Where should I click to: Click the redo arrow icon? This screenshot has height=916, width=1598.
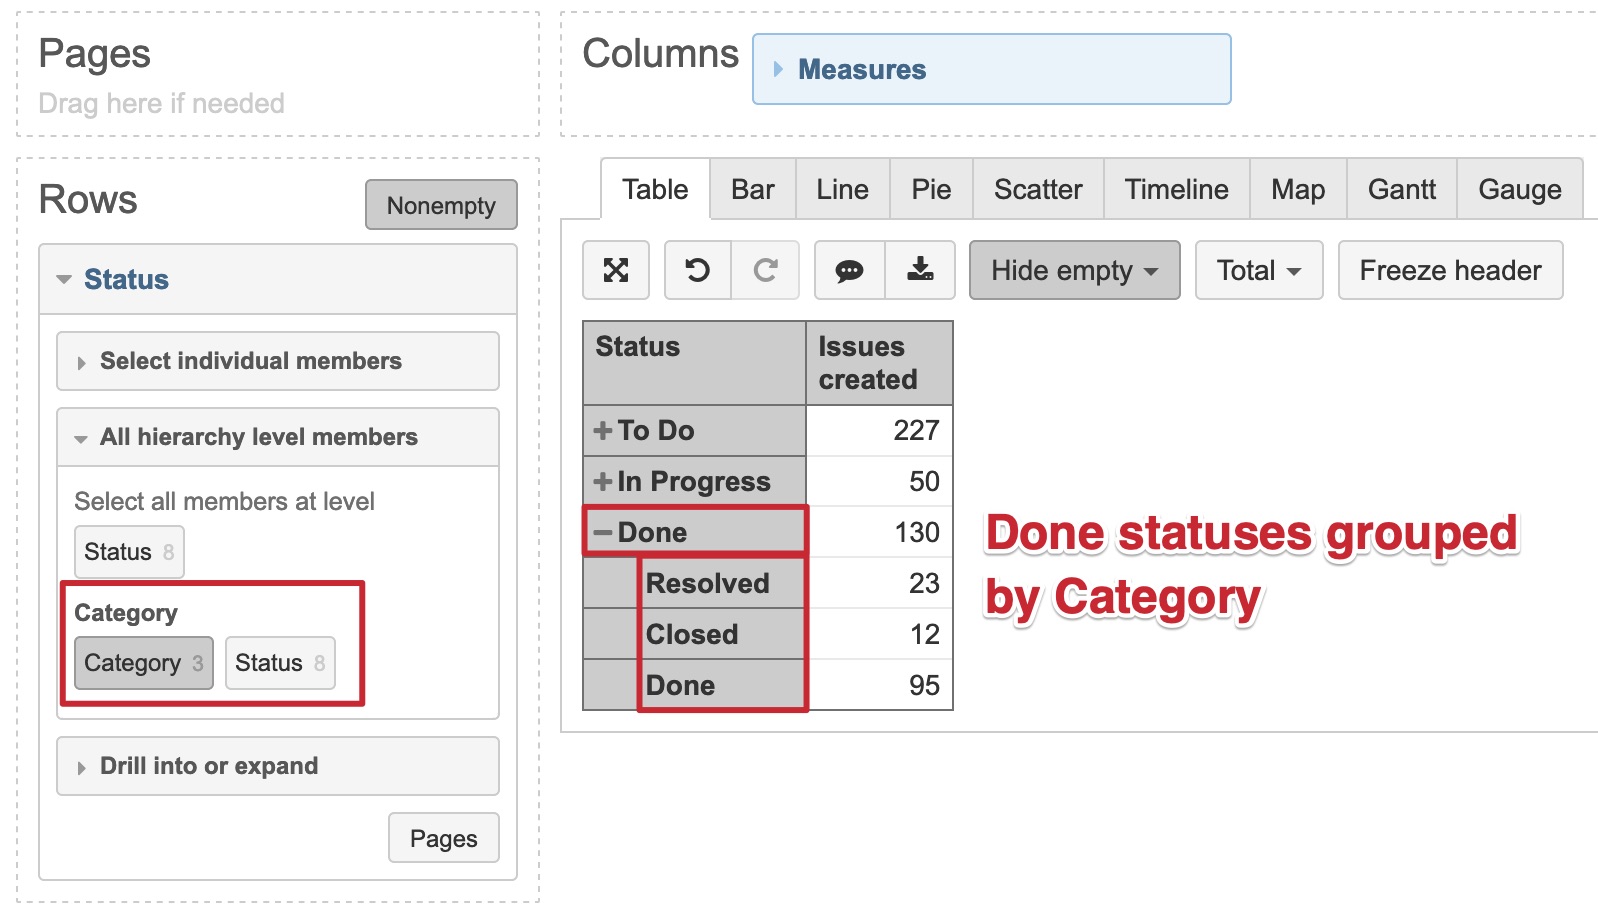(765, 270)
